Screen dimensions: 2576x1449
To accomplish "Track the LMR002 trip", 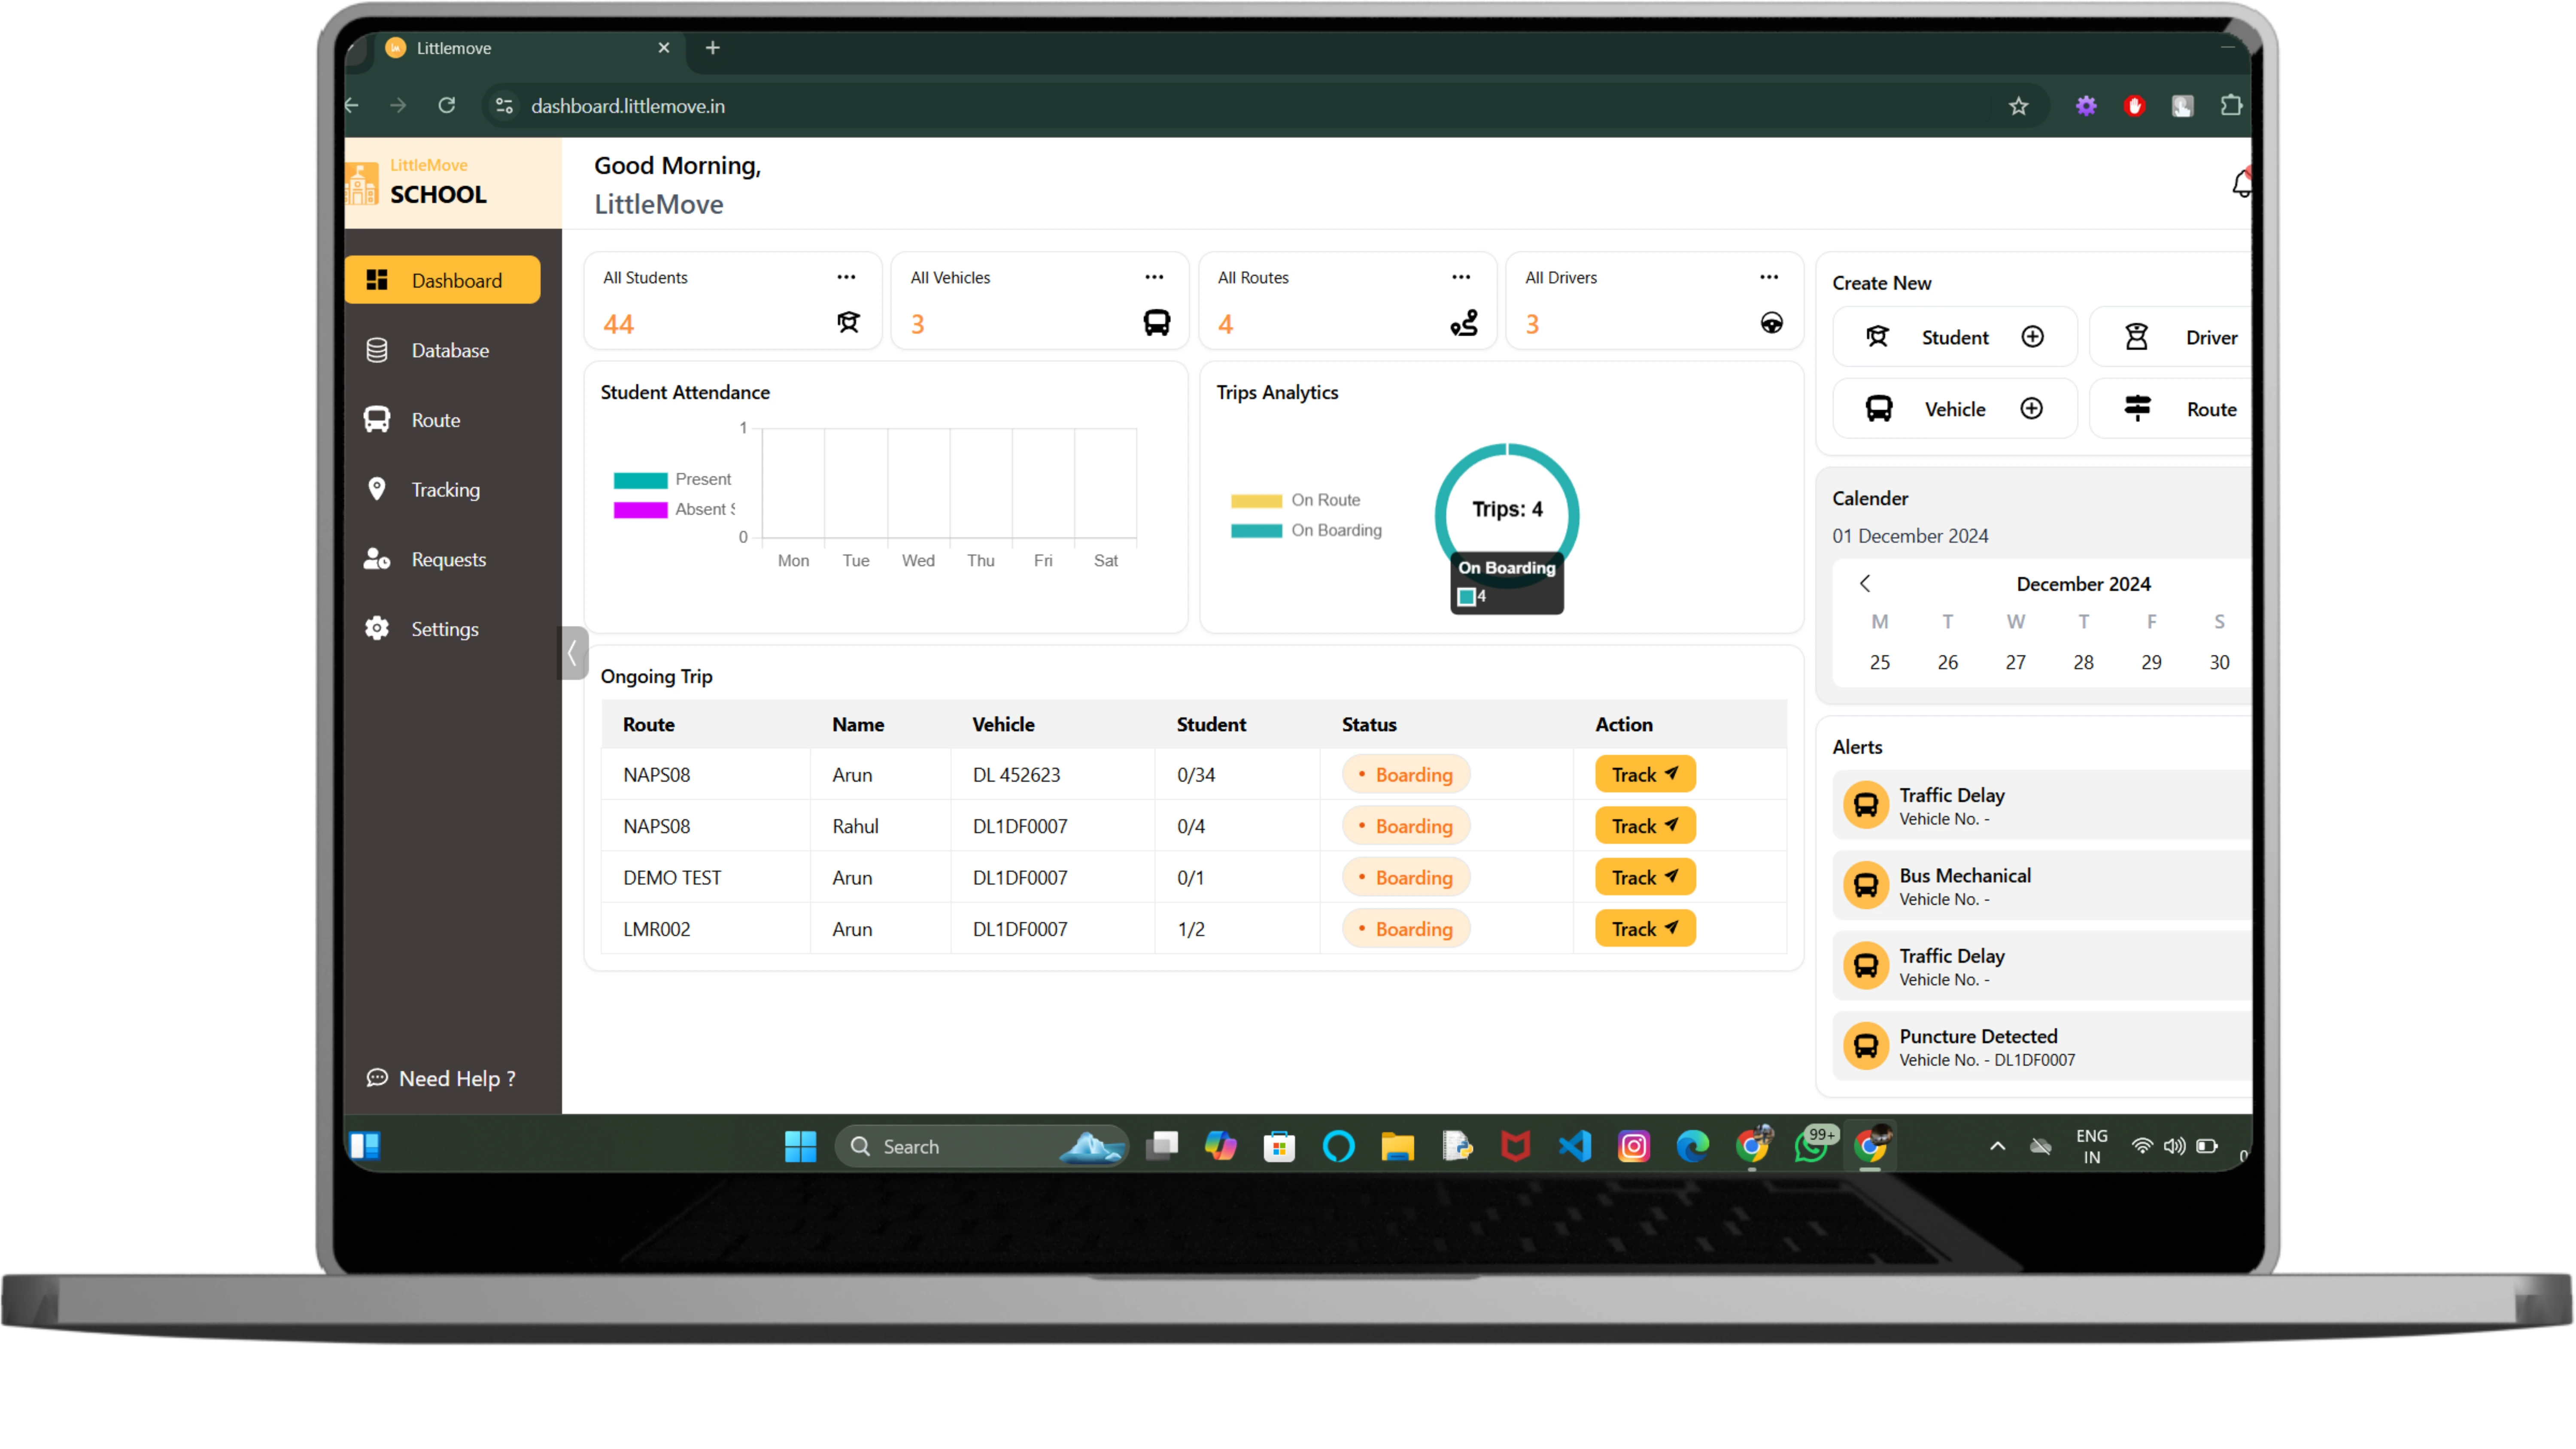I will point(1645,928).
